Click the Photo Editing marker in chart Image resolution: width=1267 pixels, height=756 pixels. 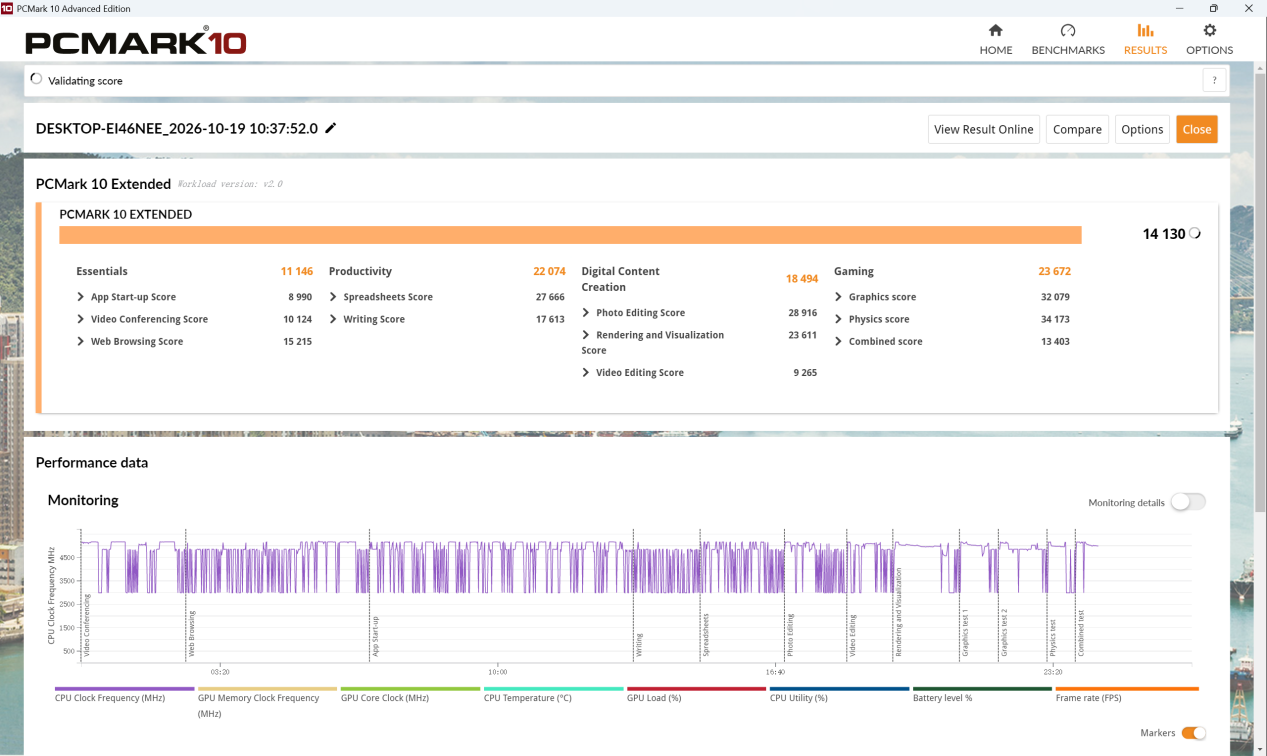[790, 635]
